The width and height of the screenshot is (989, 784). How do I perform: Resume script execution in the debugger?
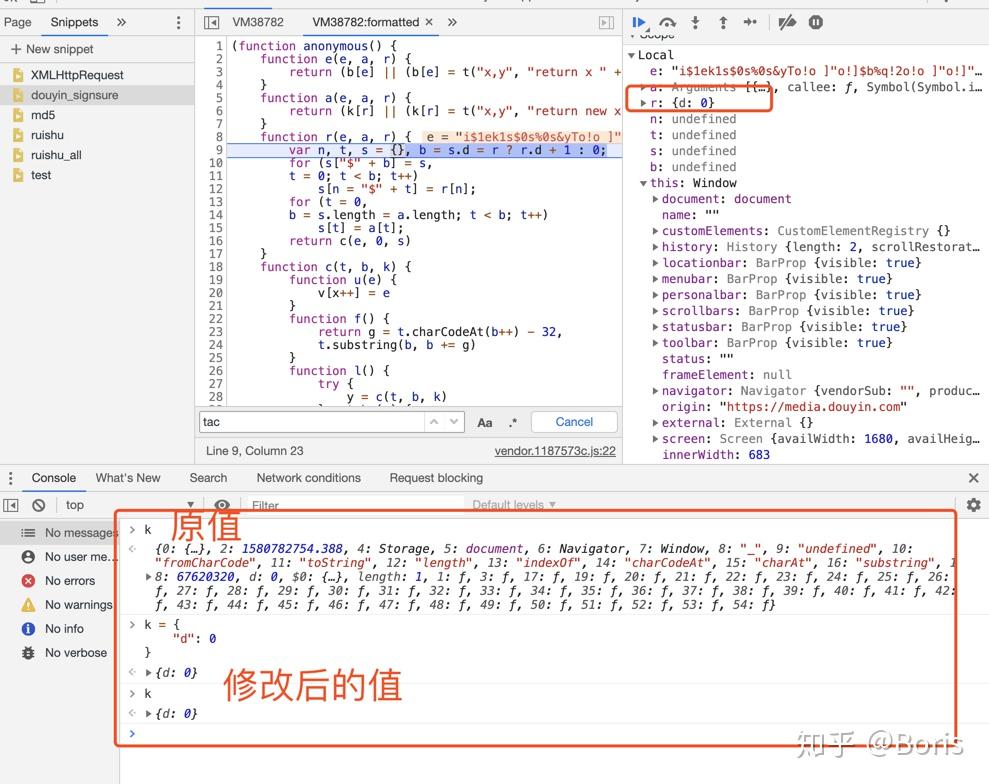[x=639, y=21]
